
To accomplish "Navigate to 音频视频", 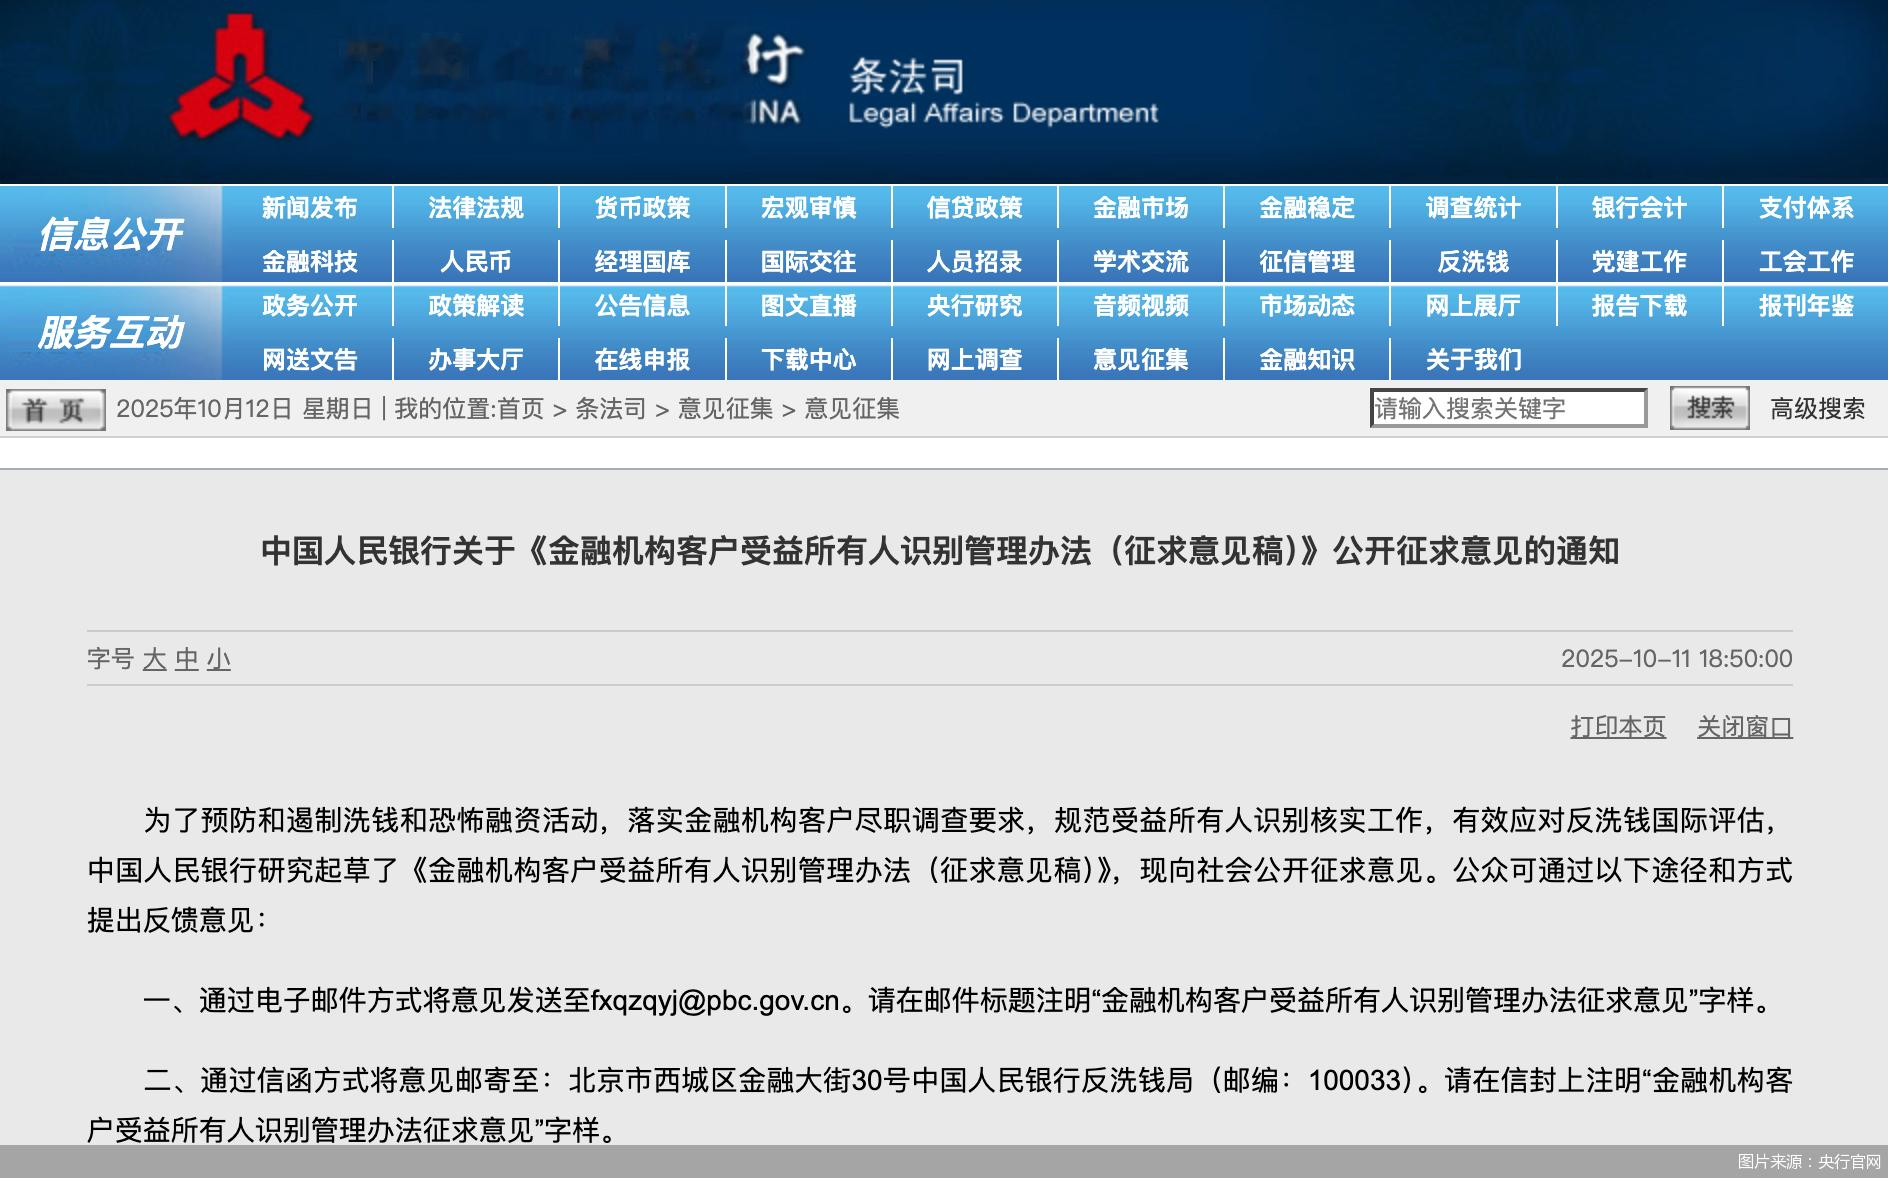I will (x=1140, y=306).
